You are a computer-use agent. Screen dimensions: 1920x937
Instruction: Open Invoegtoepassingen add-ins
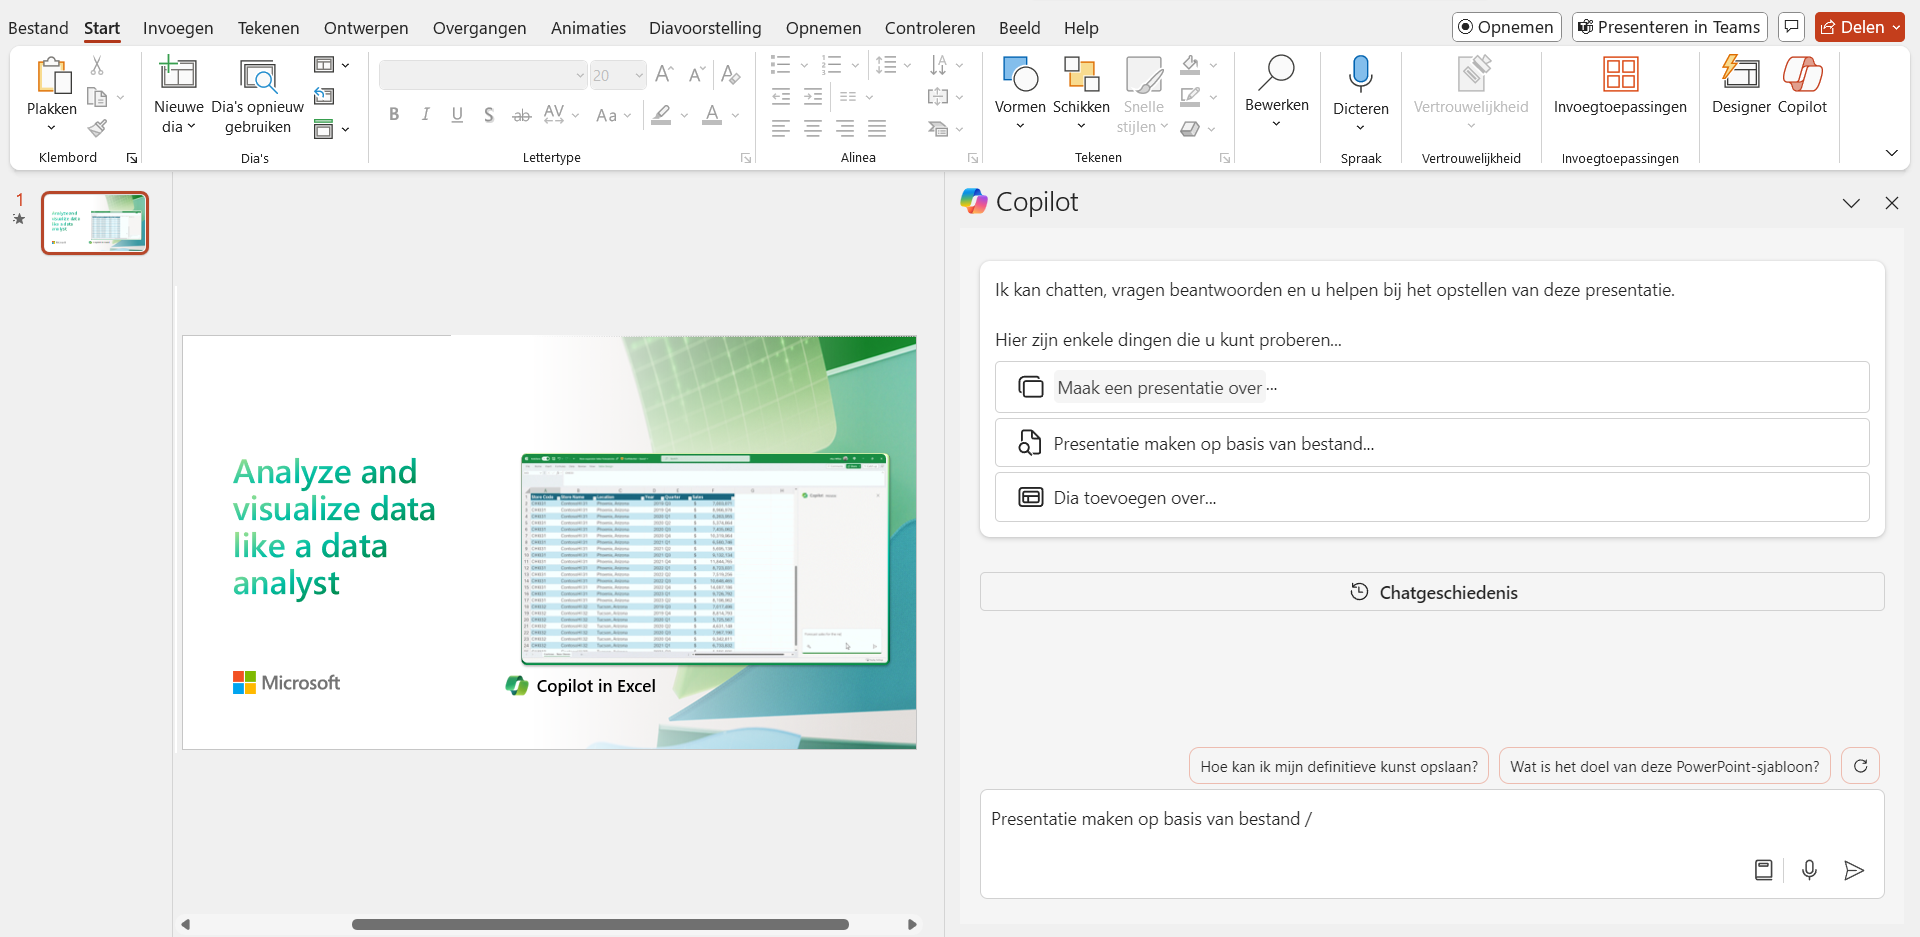(1620, 86)
